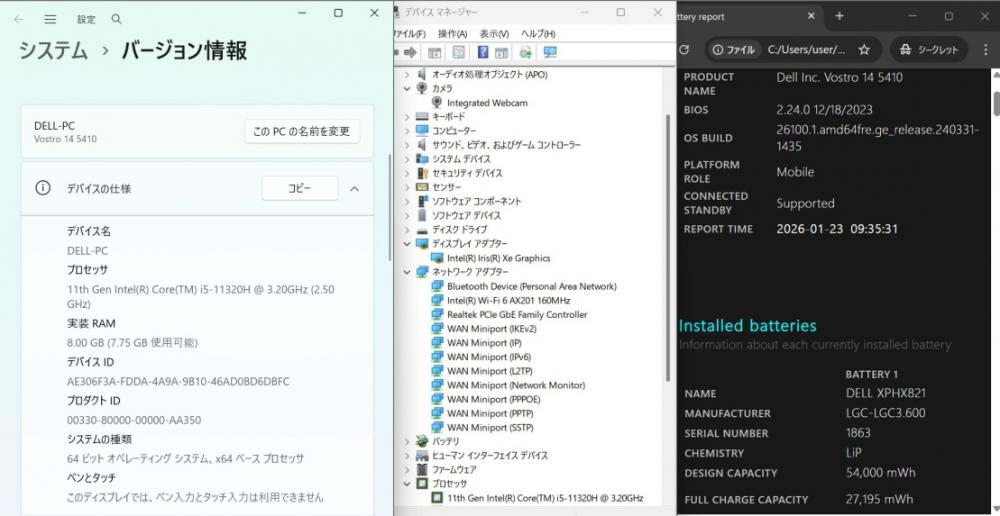This screenshot has width=1000, height=516.
Task: Expand システム デバイス category
Action: pyautogui.click(x=408, y=159)
